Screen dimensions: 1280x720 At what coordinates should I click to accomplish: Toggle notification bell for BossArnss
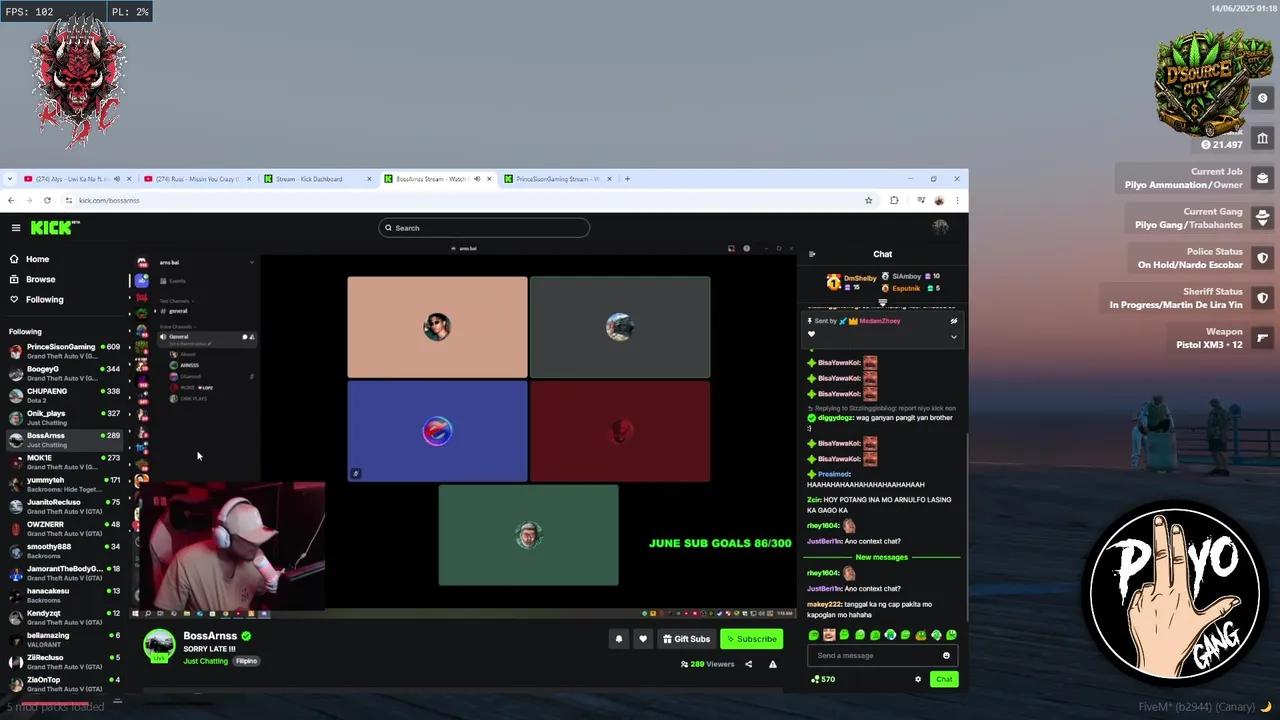(x=618, y=639)
